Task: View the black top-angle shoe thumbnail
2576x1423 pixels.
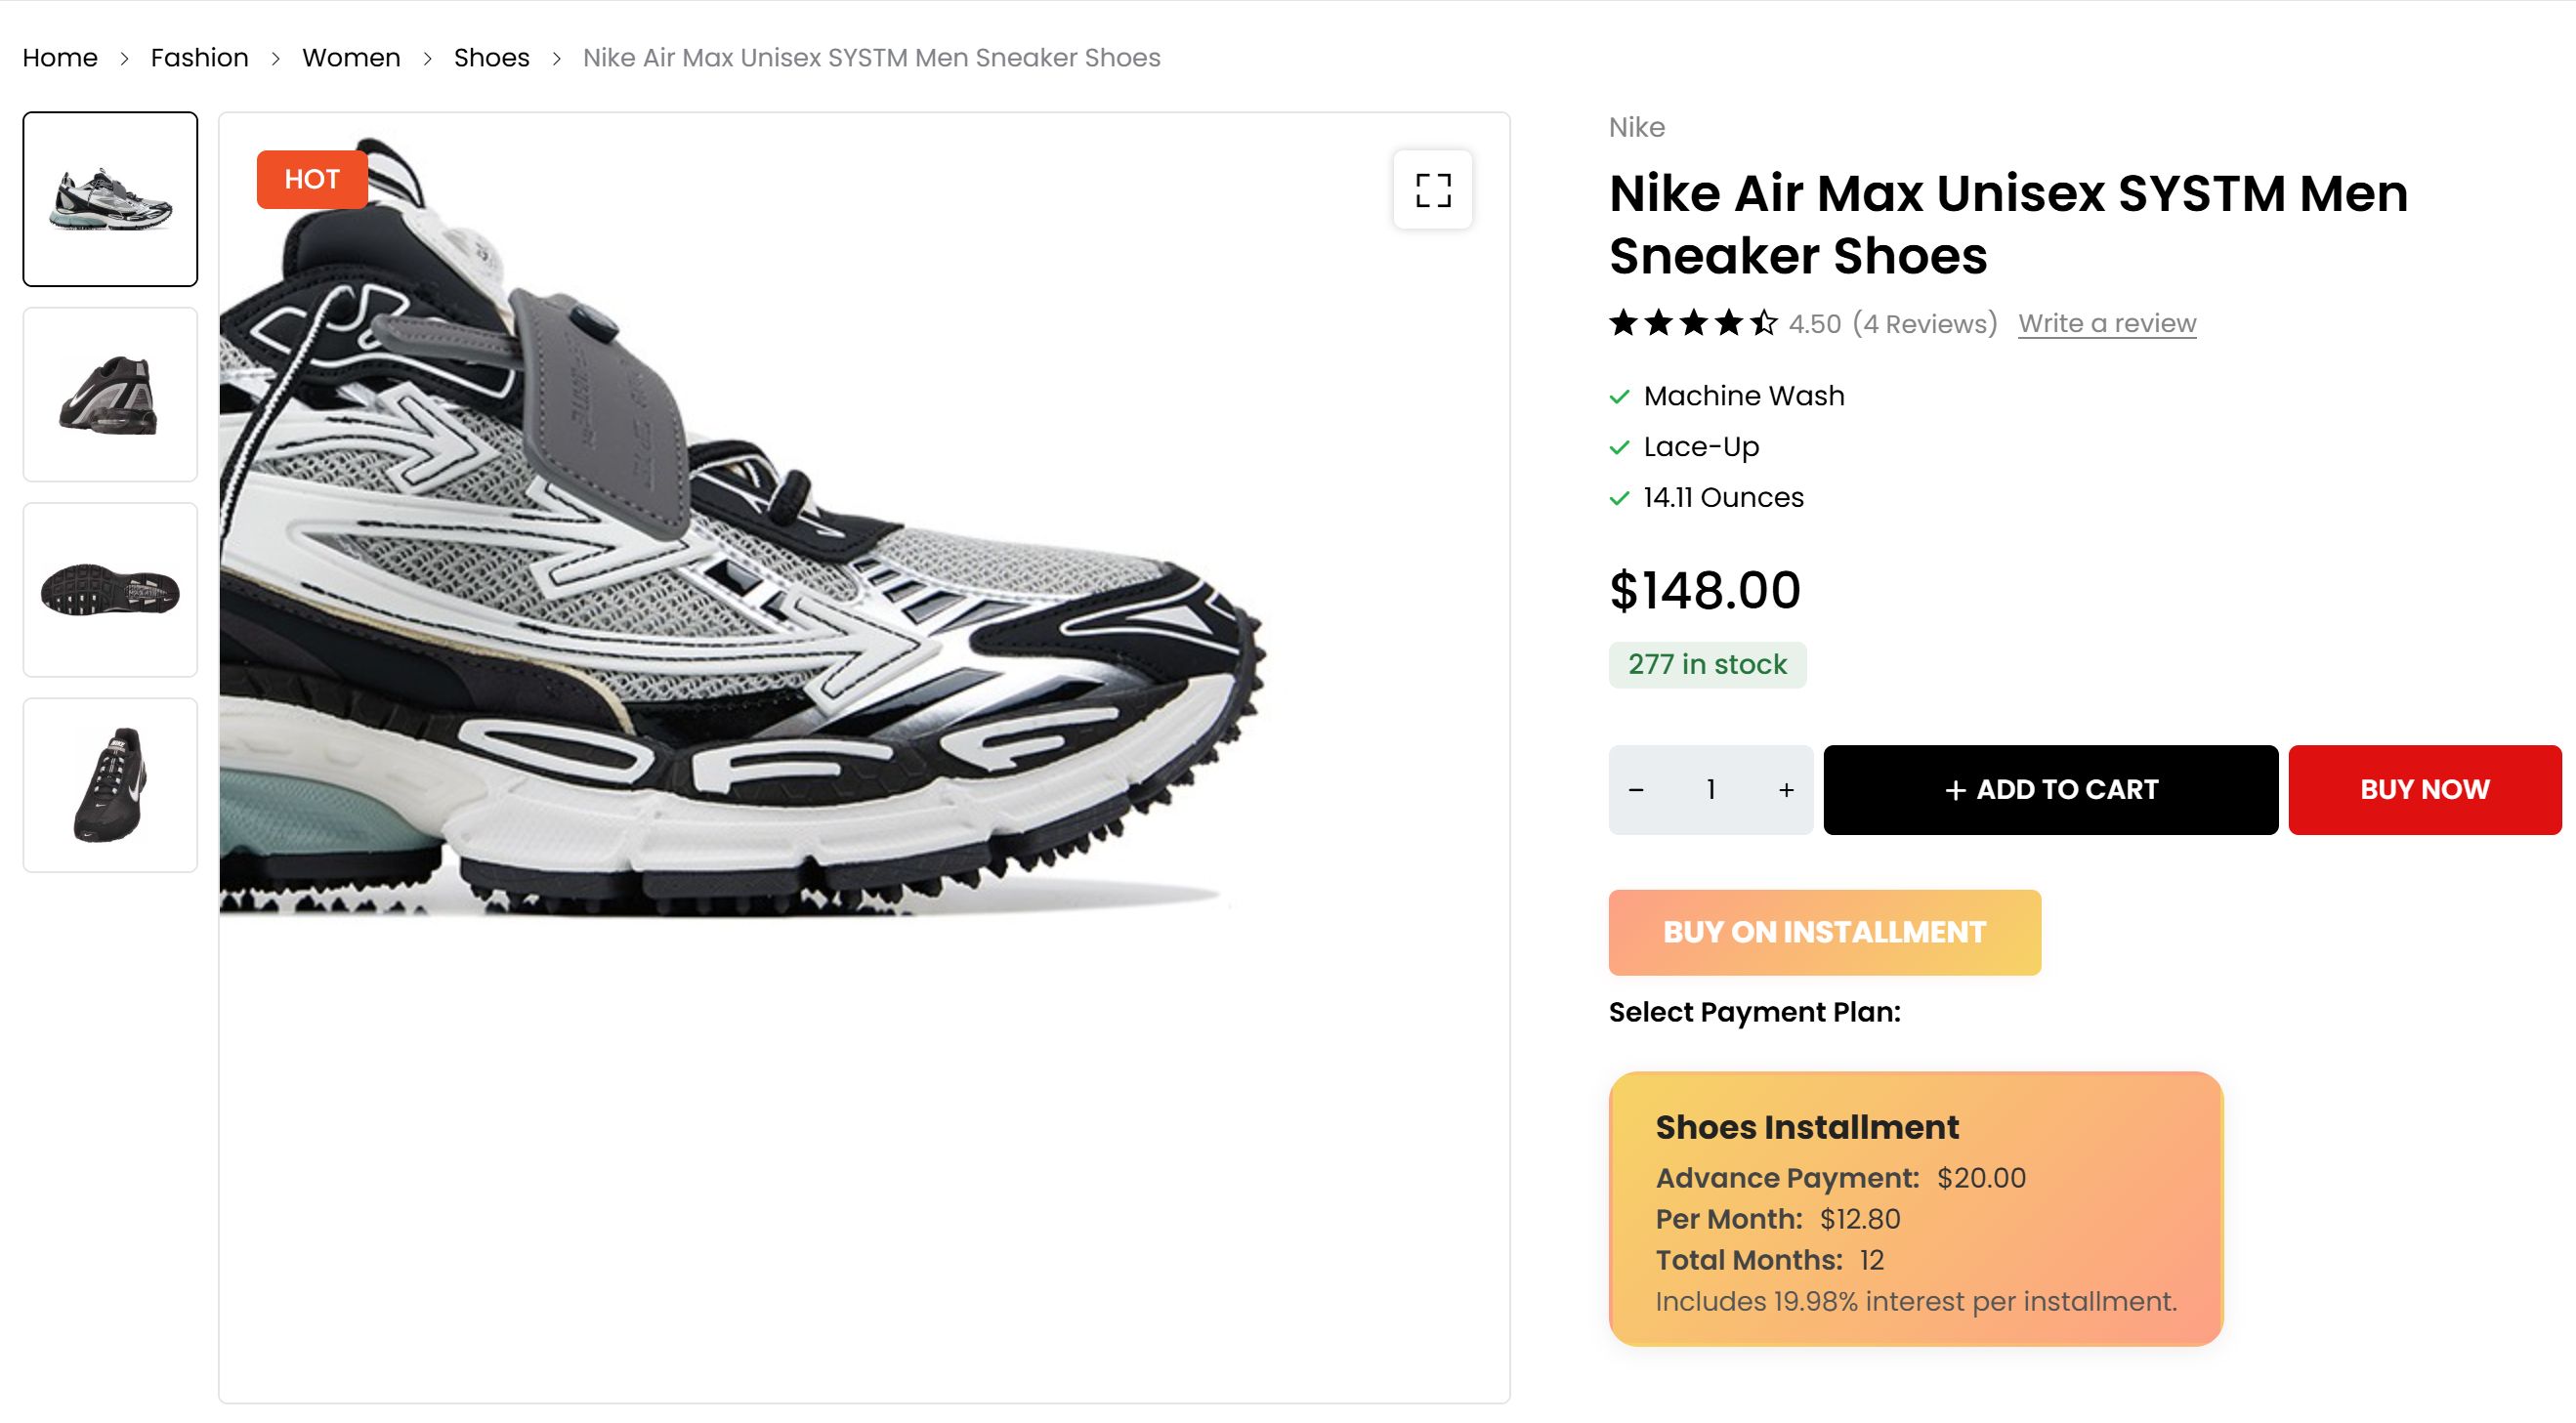Action: pos(110,785)
